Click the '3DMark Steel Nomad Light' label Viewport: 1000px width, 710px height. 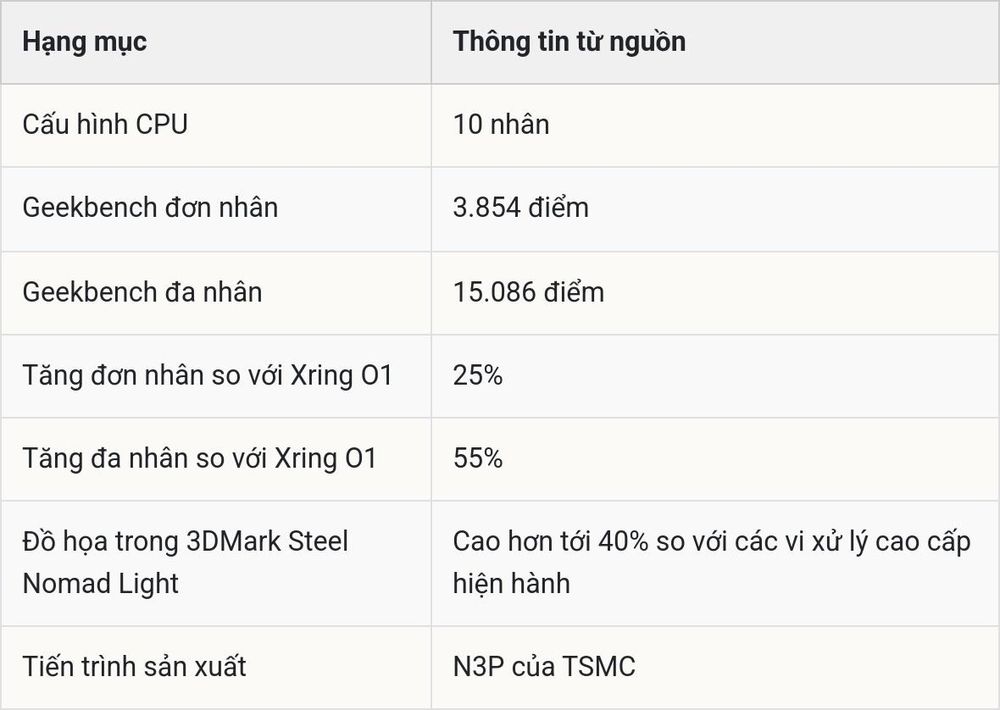pos(185,563)
